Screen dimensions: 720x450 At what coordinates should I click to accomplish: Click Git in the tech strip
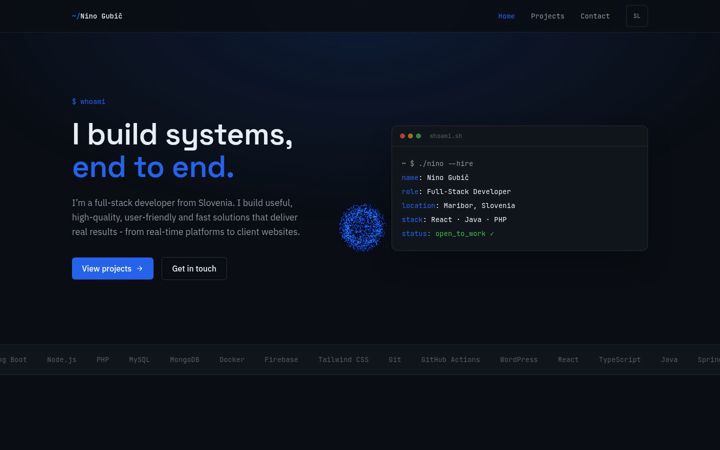[394, 360]
